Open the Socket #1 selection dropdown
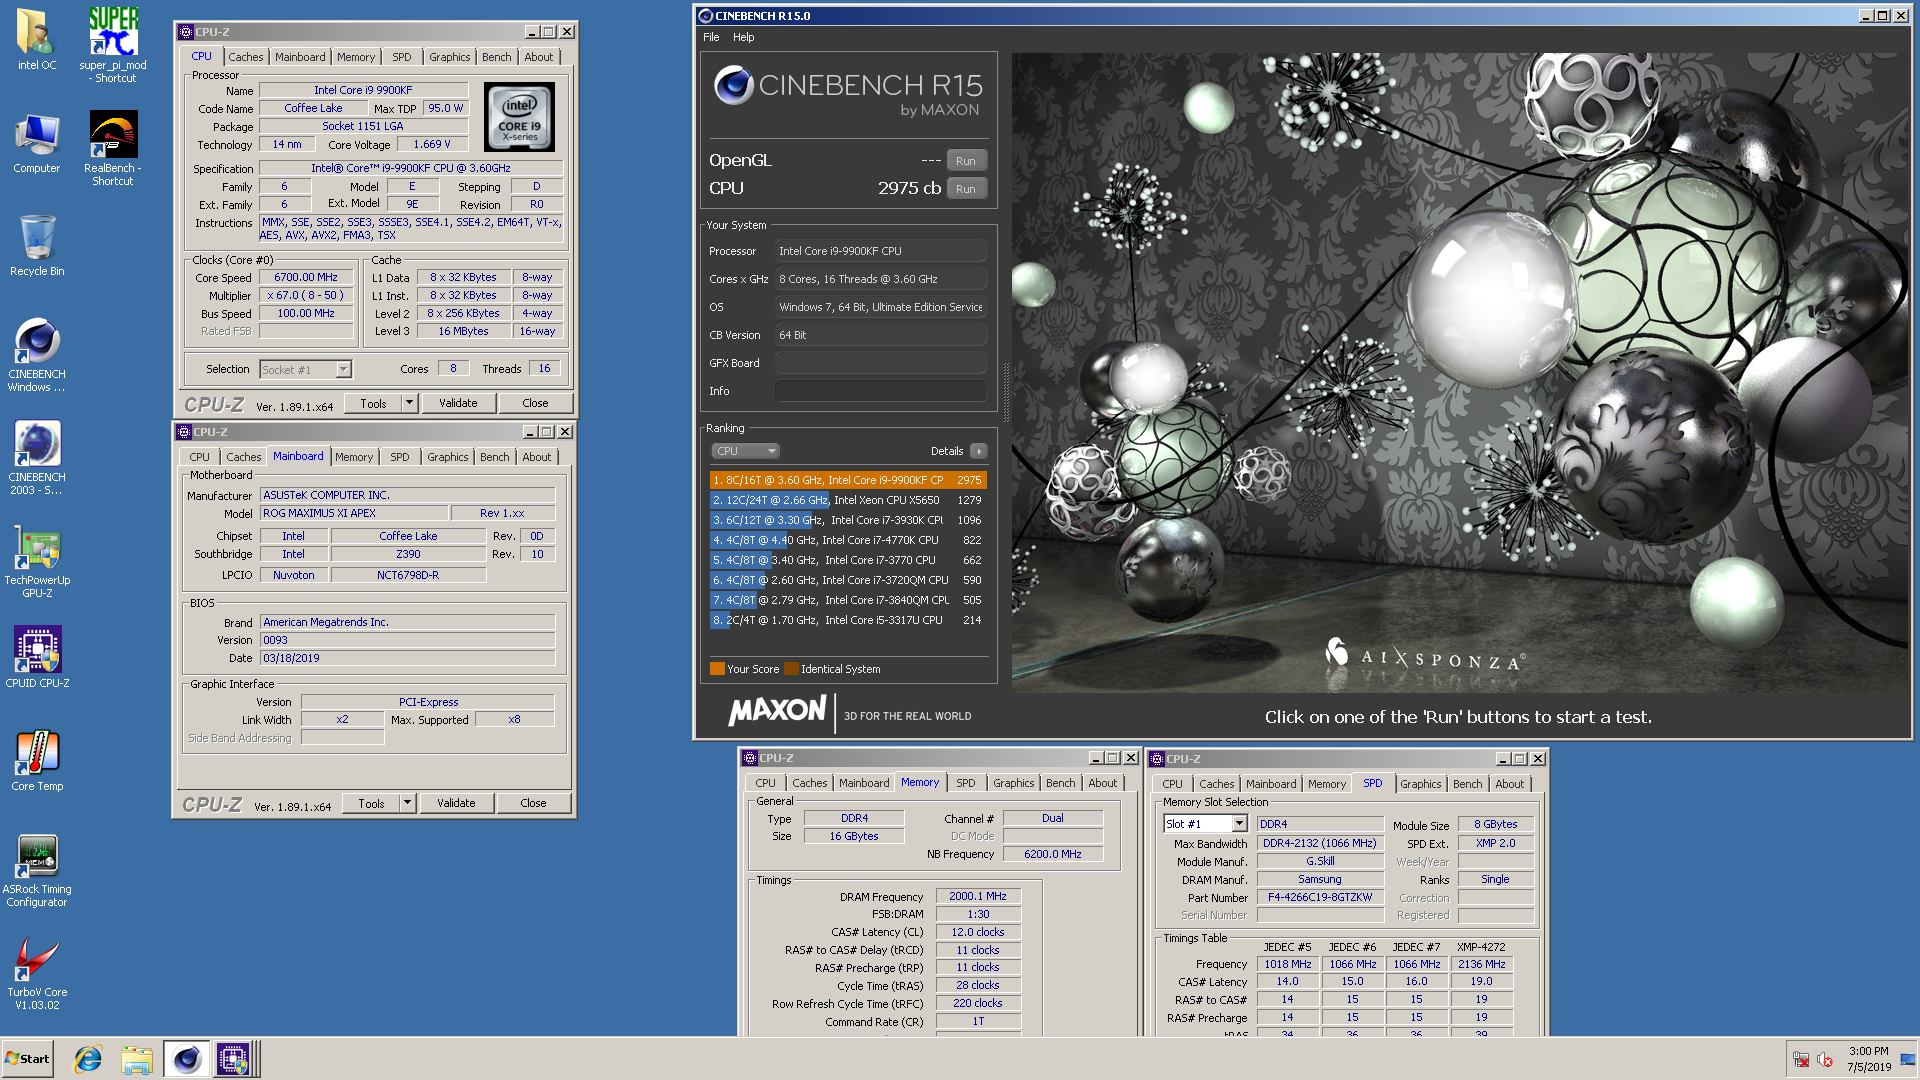 click(306, 370)
